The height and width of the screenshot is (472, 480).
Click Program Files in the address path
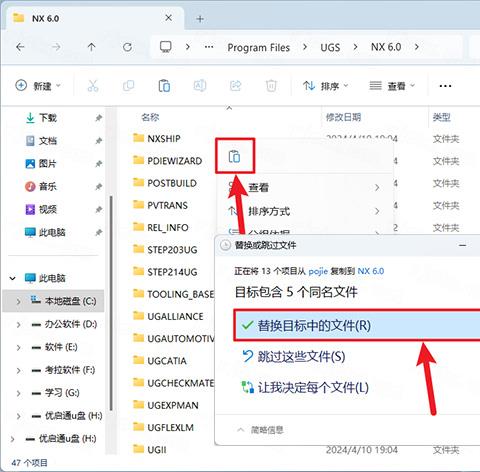click(259, 47)
